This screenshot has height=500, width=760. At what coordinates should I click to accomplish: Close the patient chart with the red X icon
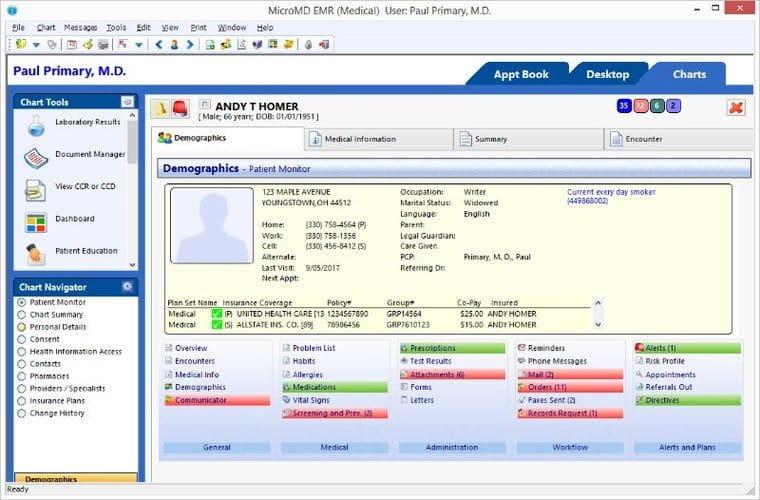736,107
